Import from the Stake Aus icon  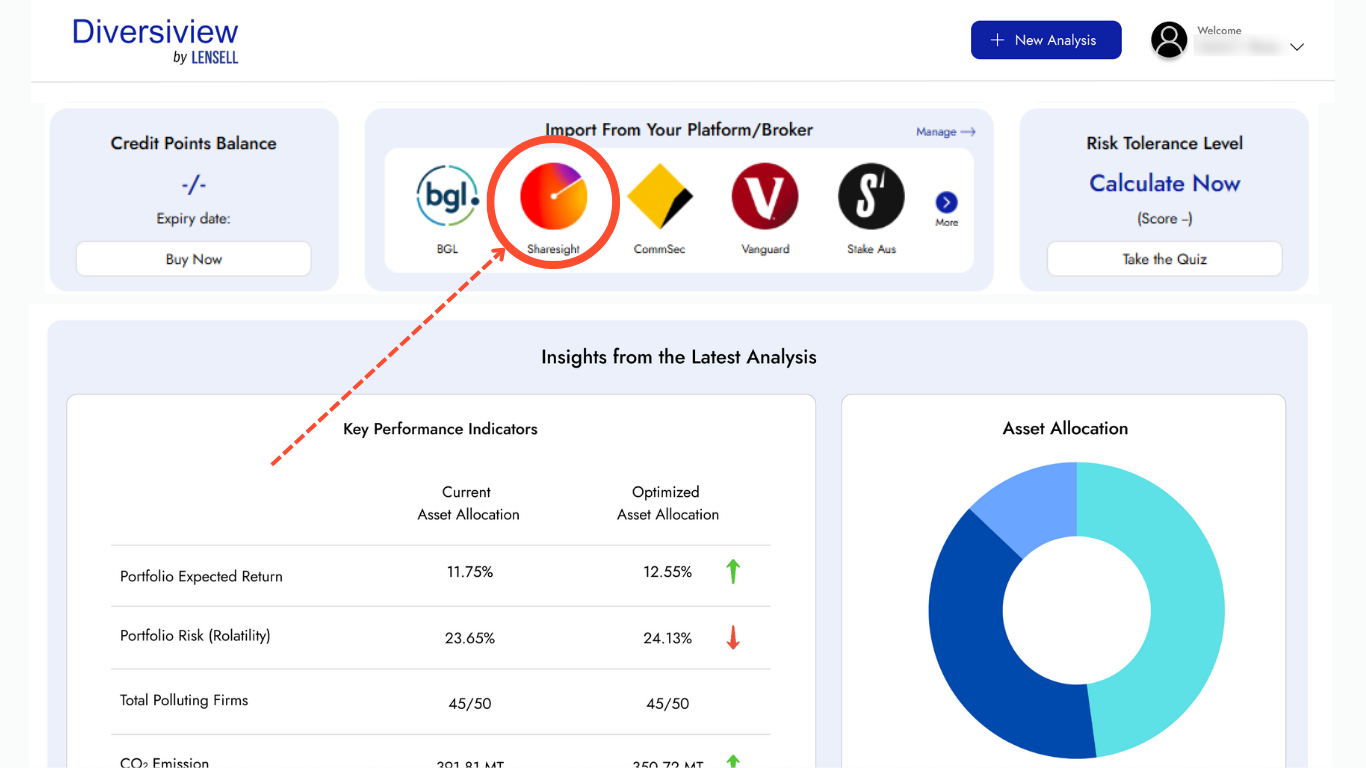871,195
